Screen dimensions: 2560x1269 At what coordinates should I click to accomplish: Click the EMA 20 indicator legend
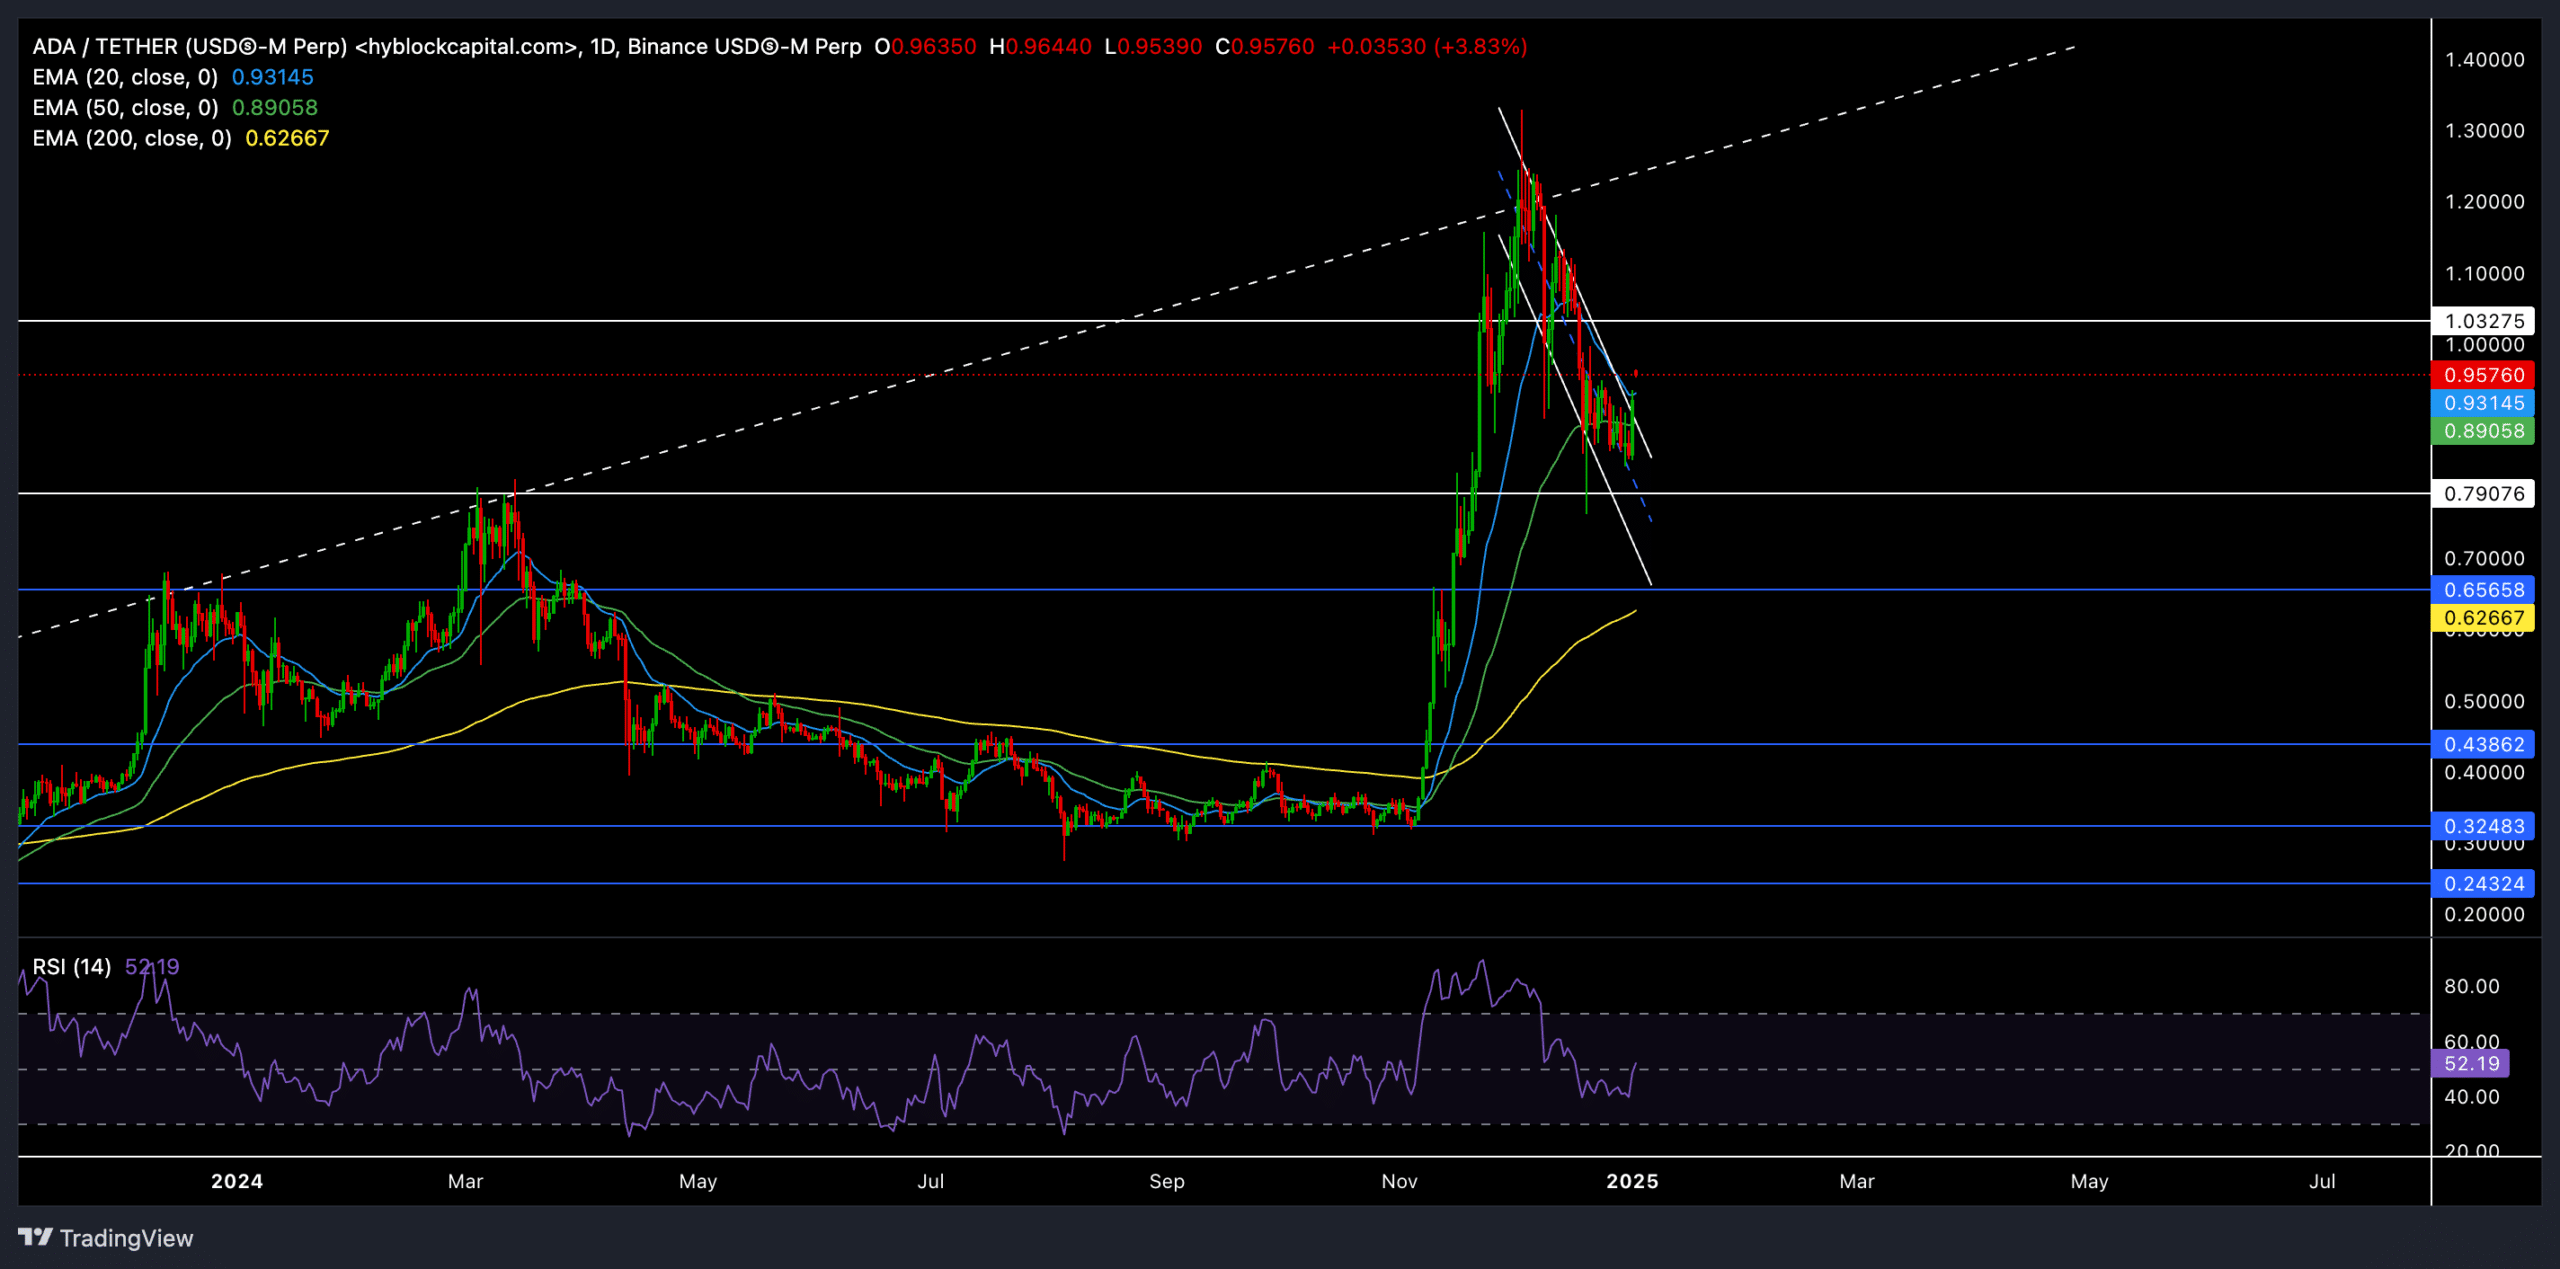click(125, 77)
